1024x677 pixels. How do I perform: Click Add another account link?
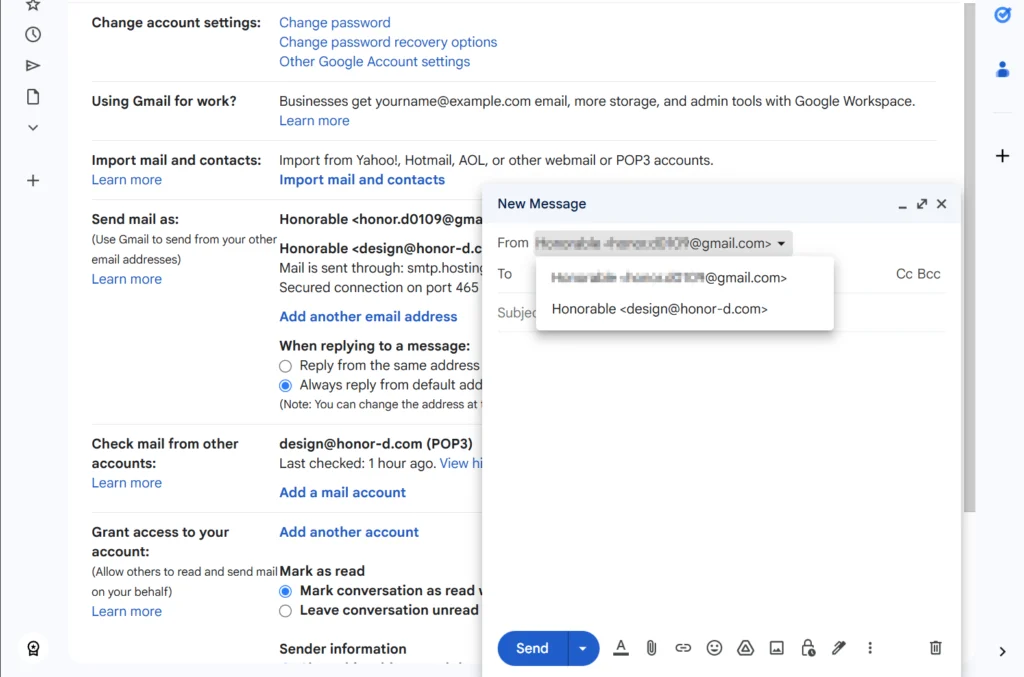coord(349,532)
